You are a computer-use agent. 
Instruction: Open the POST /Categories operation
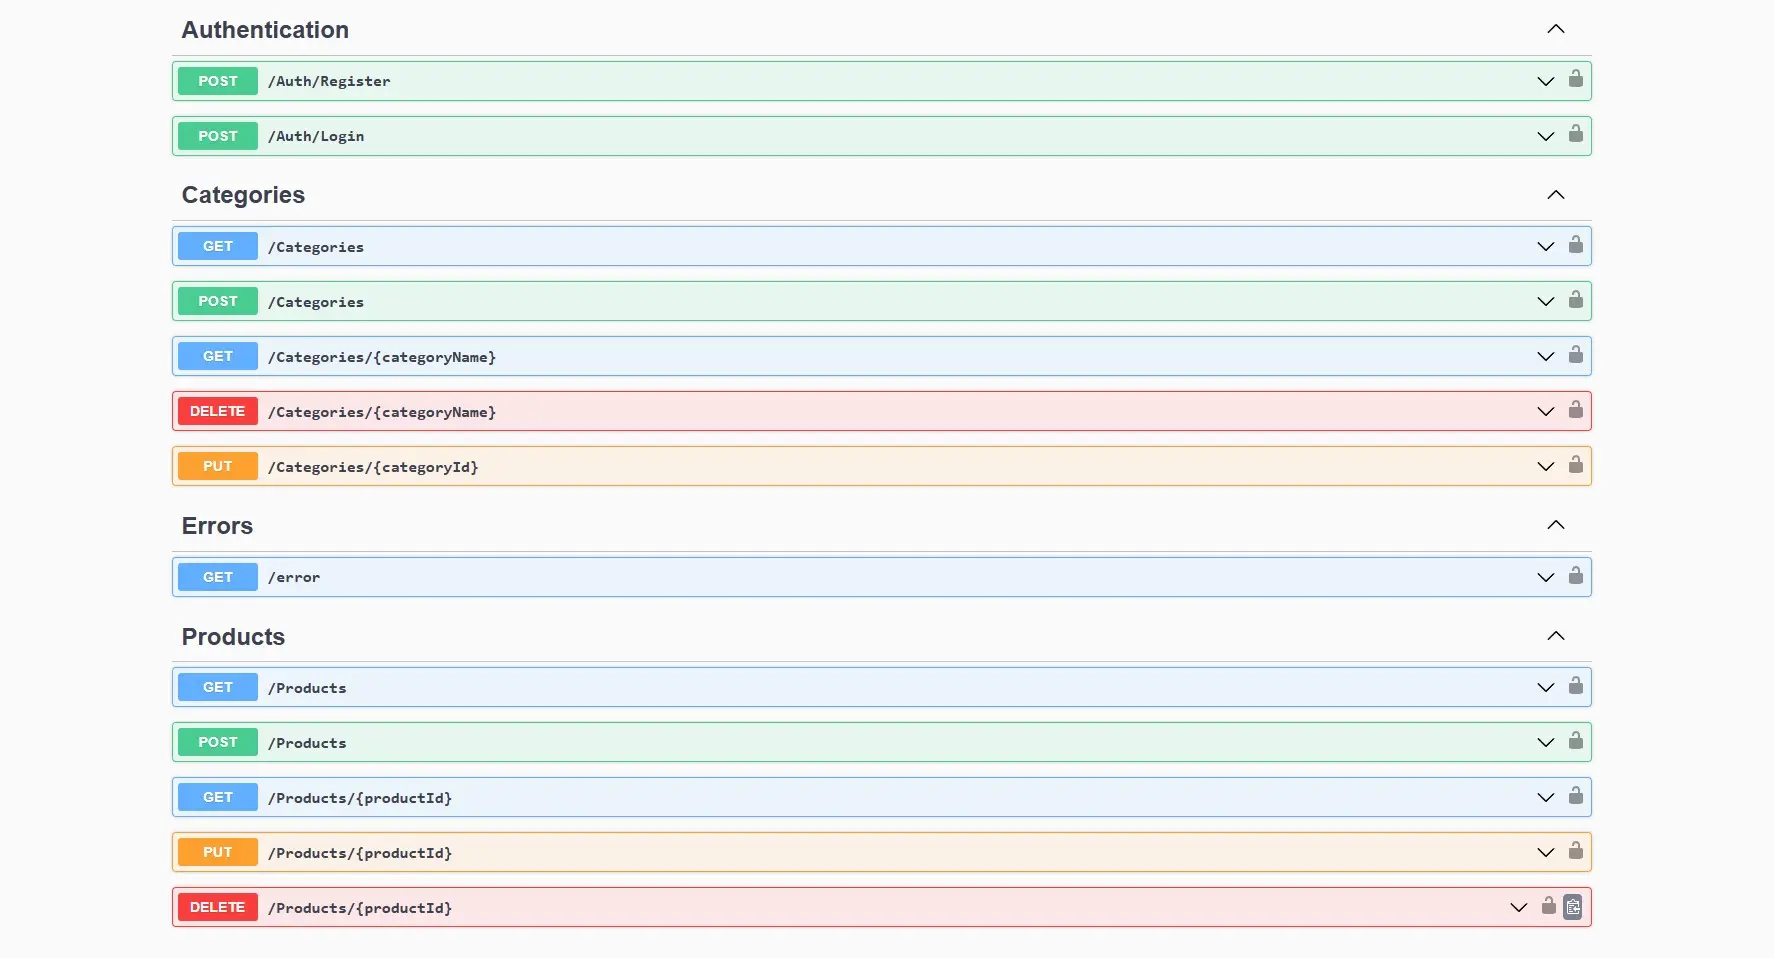(881, 301)
